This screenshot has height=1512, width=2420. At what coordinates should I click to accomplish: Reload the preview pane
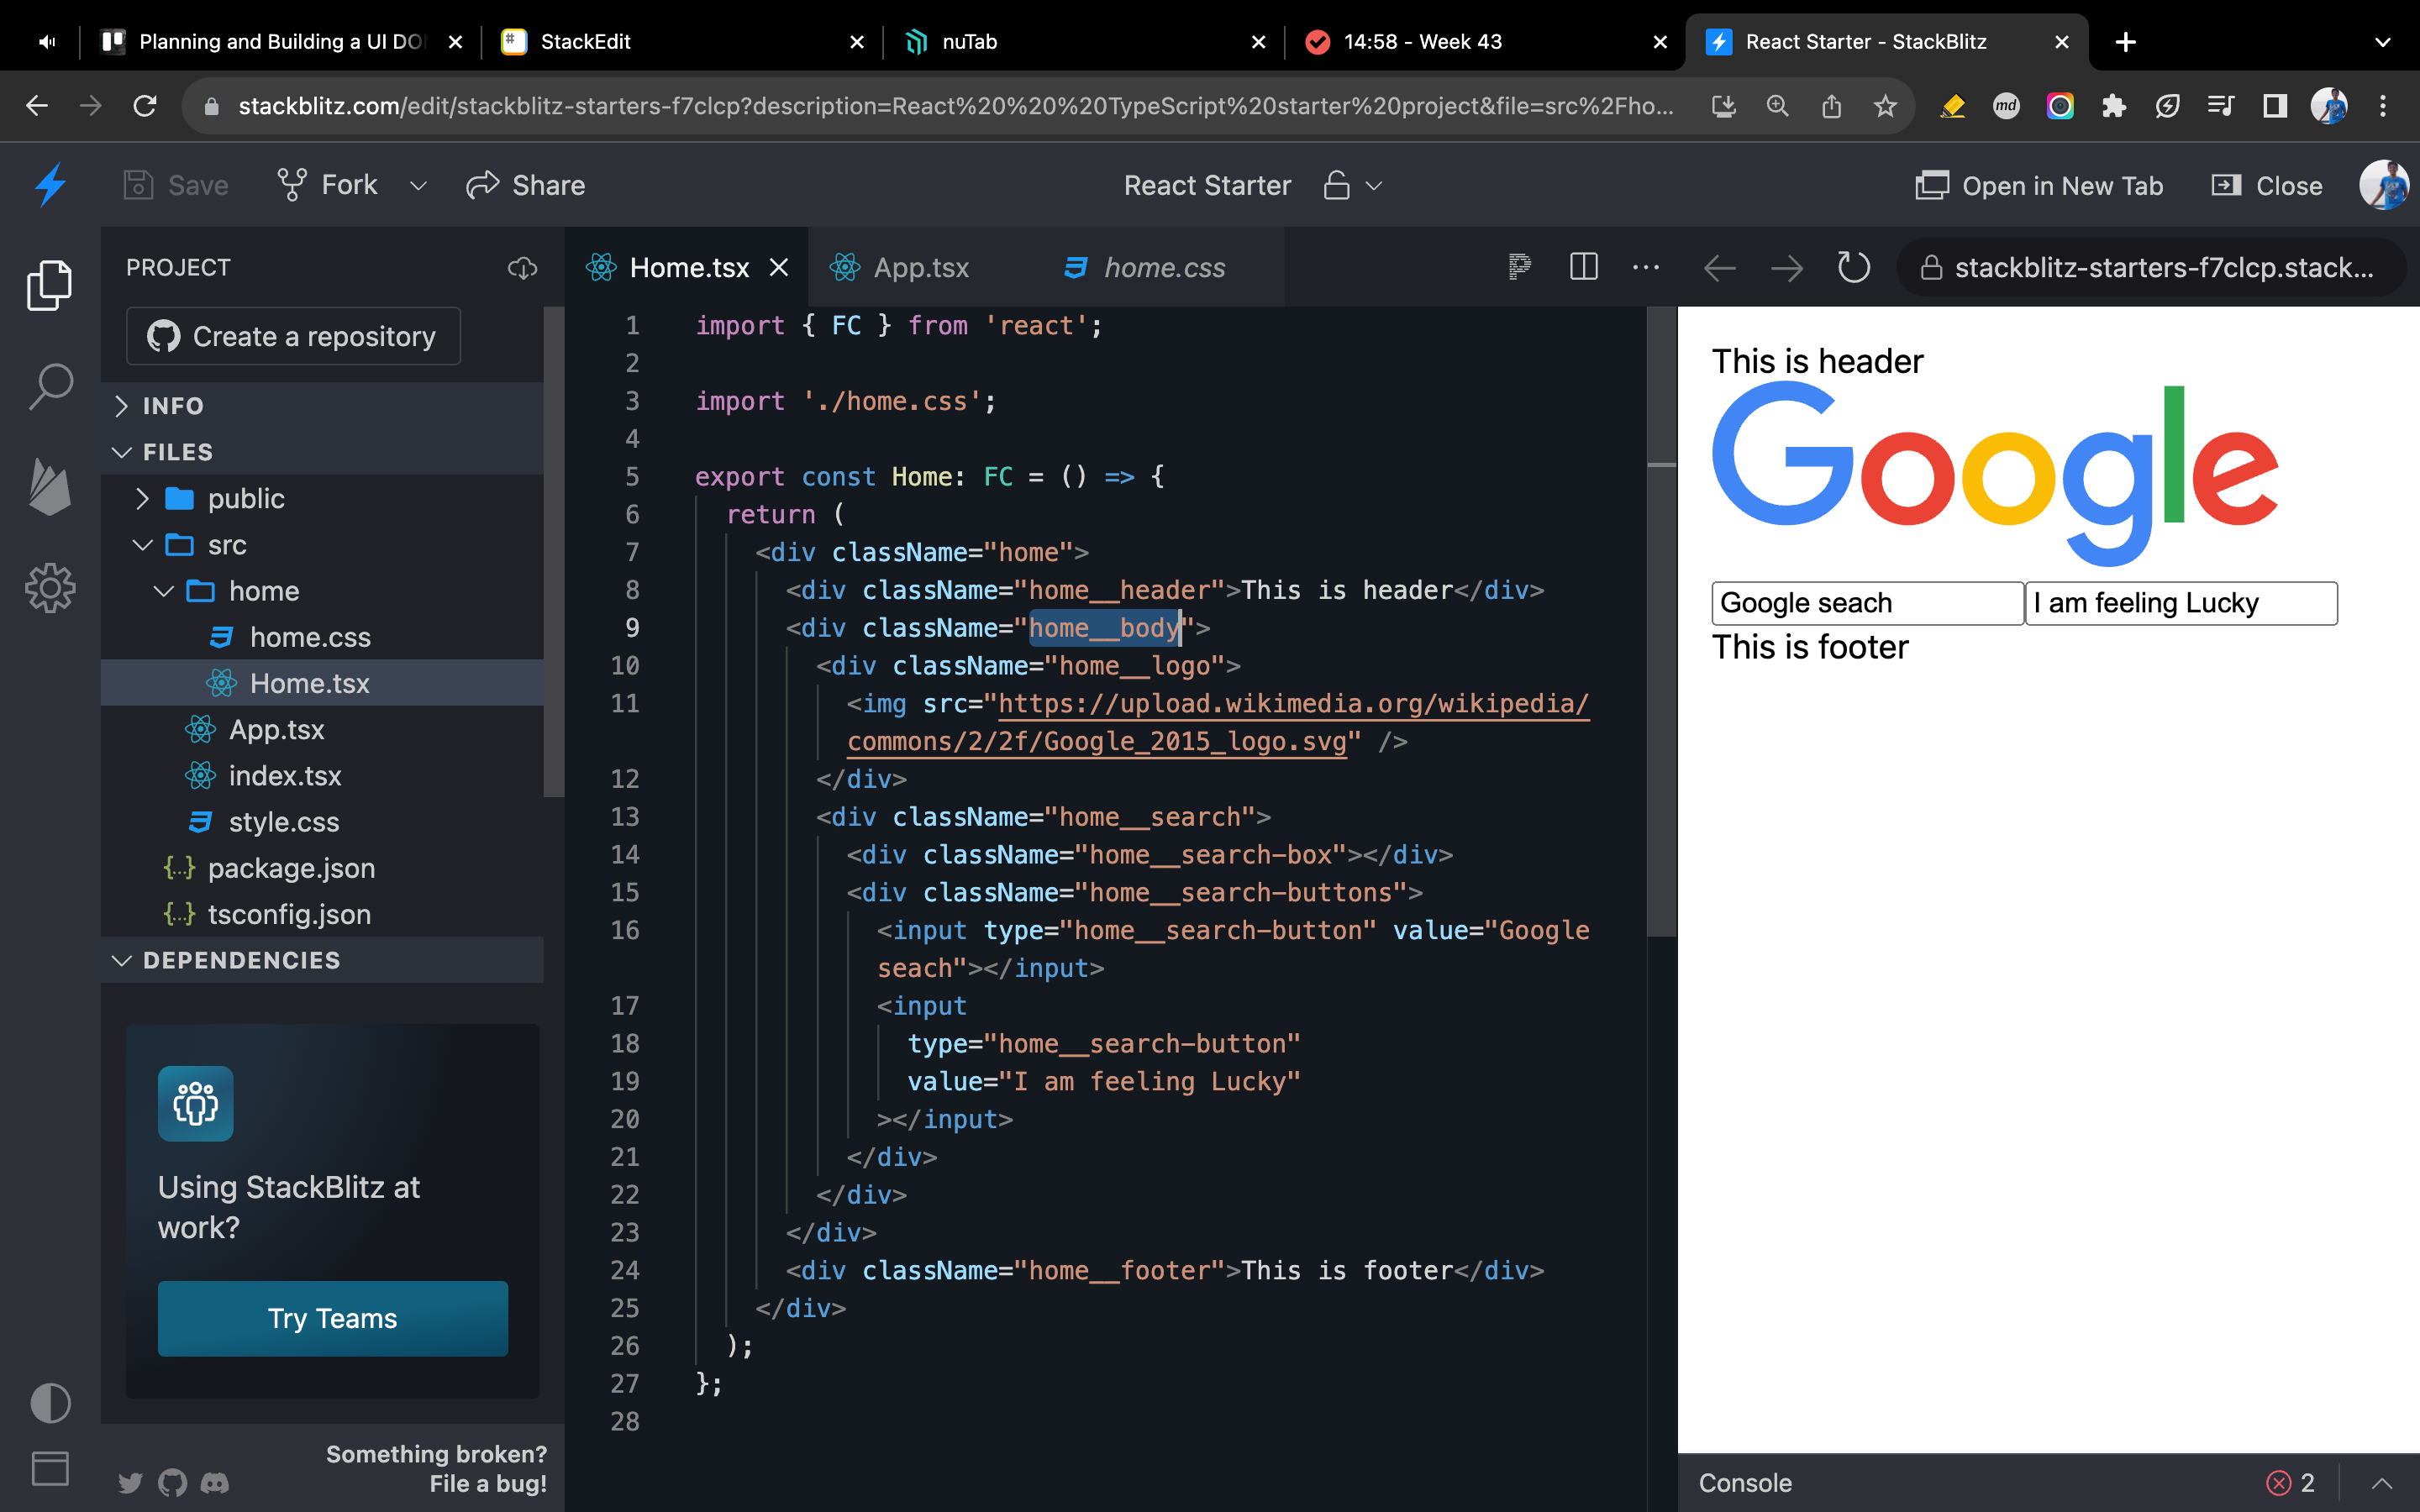[x=1854, y=267]
